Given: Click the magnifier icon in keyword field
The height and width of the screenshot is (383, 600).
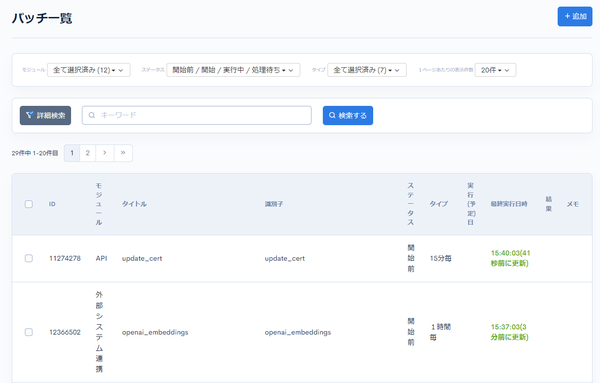Looking at the screenshot, I should 92,115.
